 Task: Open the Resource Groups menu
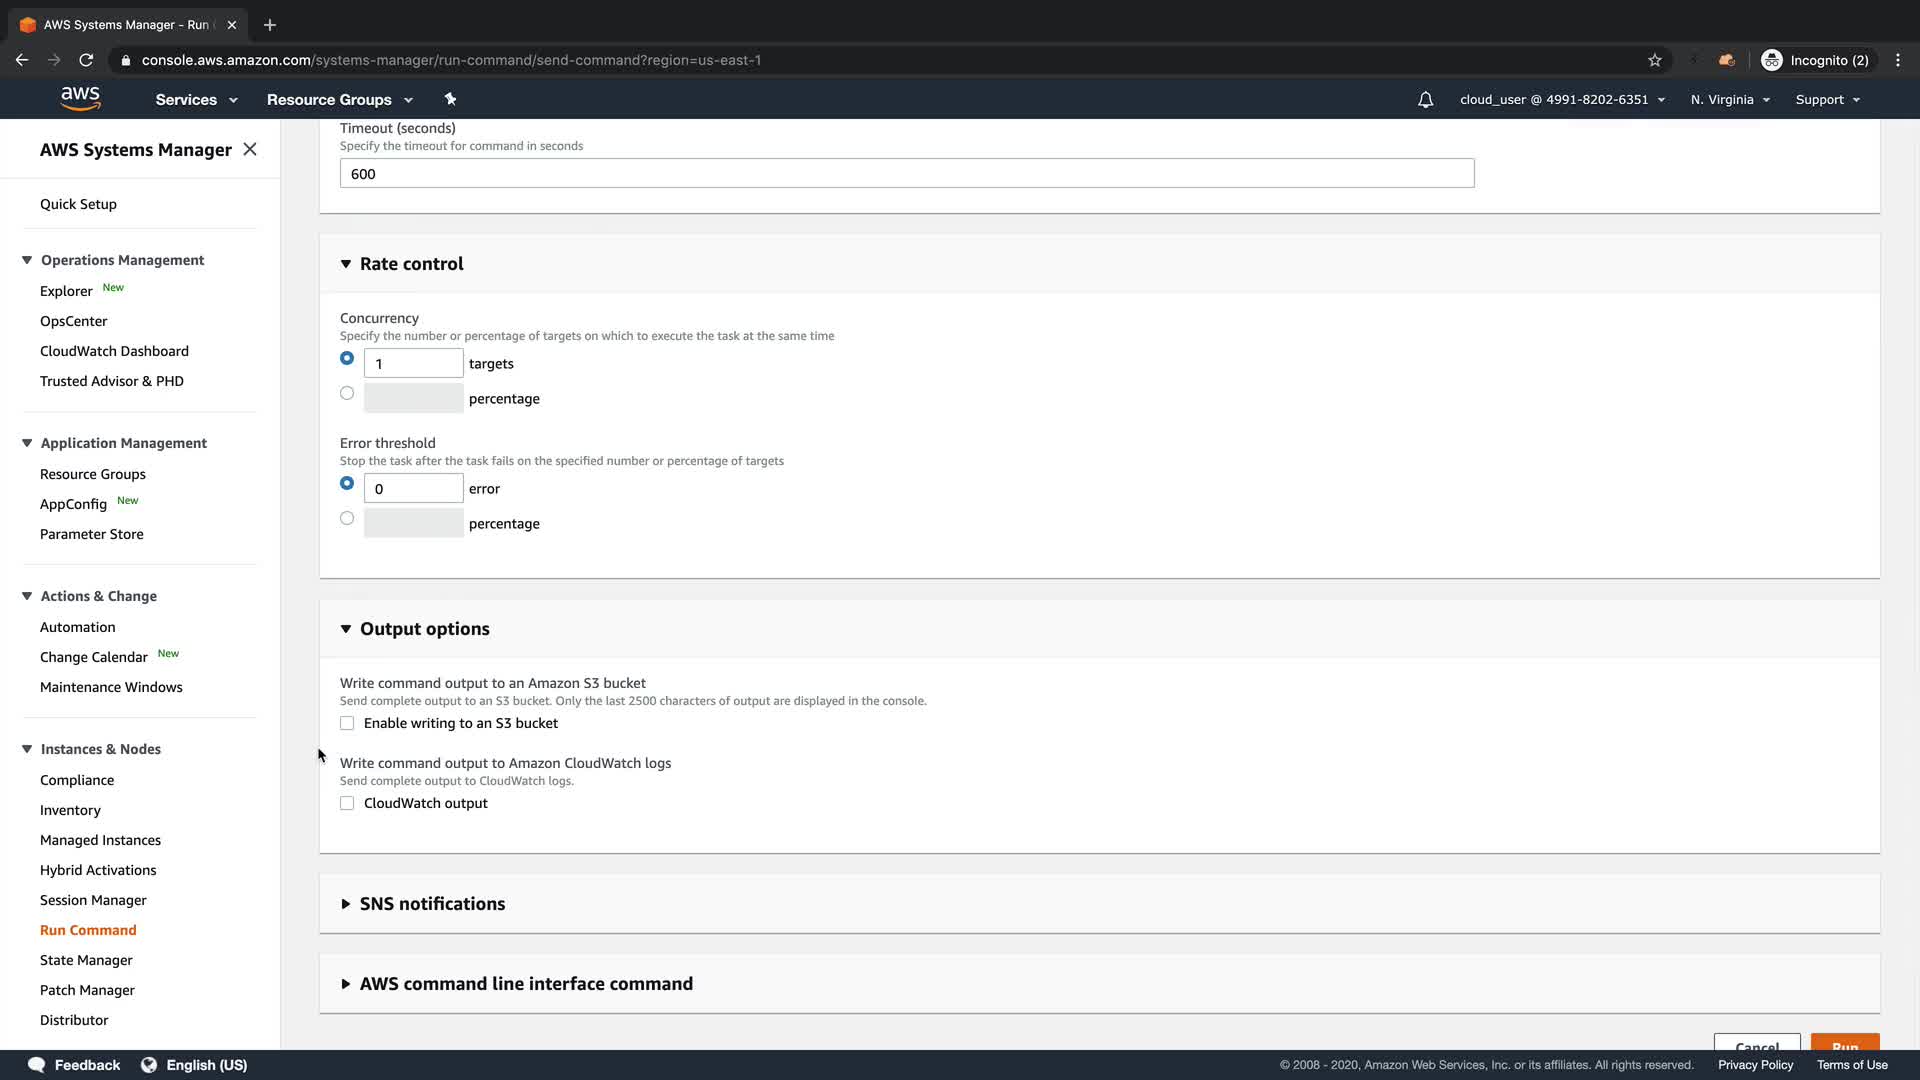[x=339, y=100]
